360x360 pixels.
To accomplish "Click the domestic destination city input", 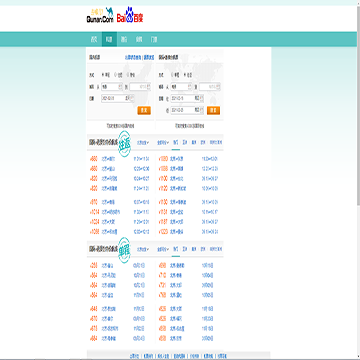I will [140, 87].
